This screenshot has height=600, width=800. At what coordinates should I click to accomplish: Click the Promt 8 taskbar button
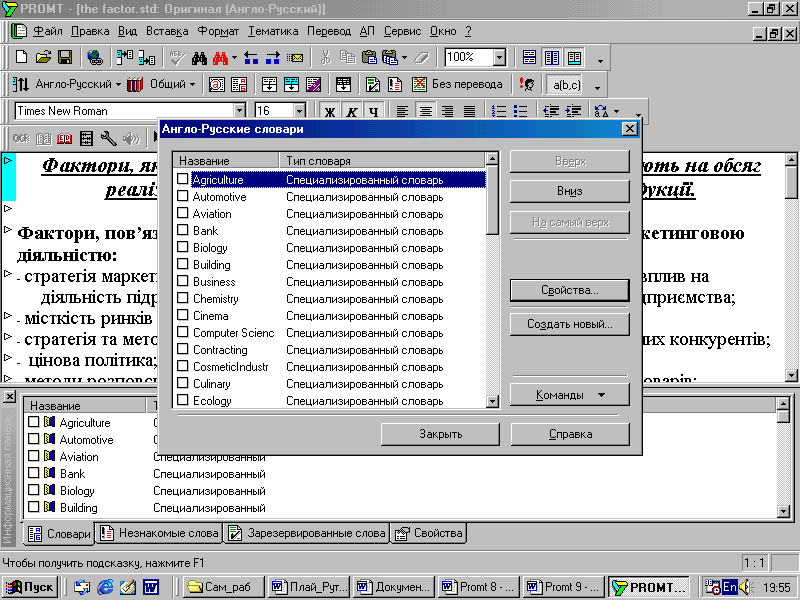tap(479, 587)
